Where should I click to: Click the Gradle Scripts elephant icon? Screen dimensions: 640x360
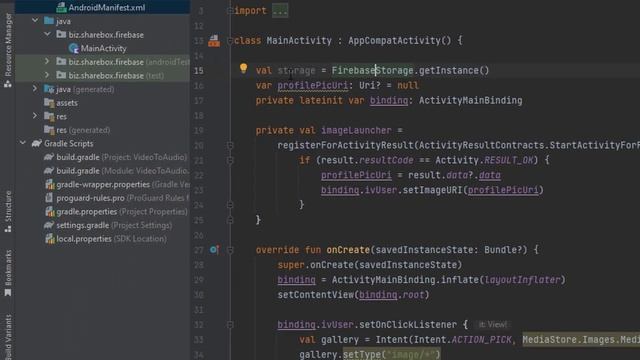[x=37, y=143]
